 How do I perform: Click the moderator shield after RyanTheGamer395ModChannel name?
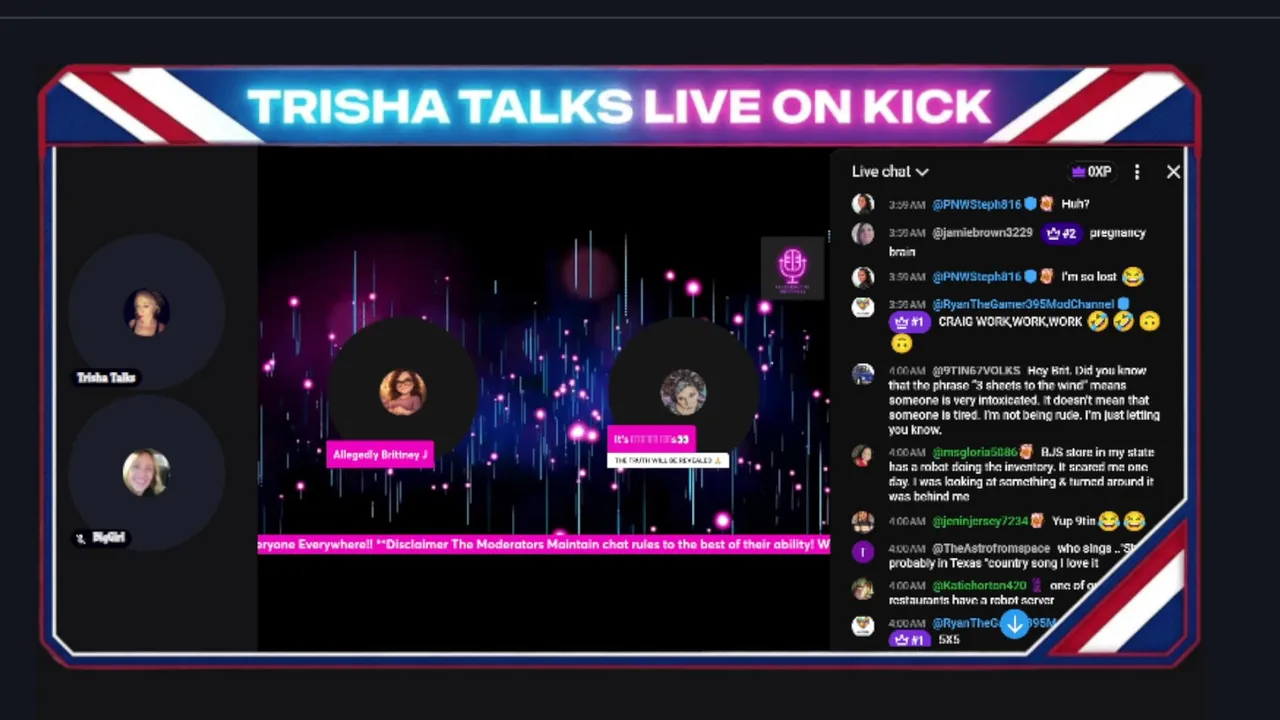point(1123,304)
